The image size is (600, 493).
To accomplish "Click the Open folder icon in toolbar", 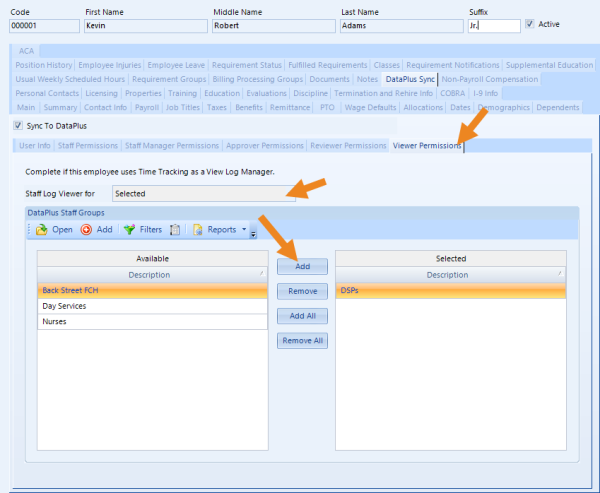I will (42, 230).
